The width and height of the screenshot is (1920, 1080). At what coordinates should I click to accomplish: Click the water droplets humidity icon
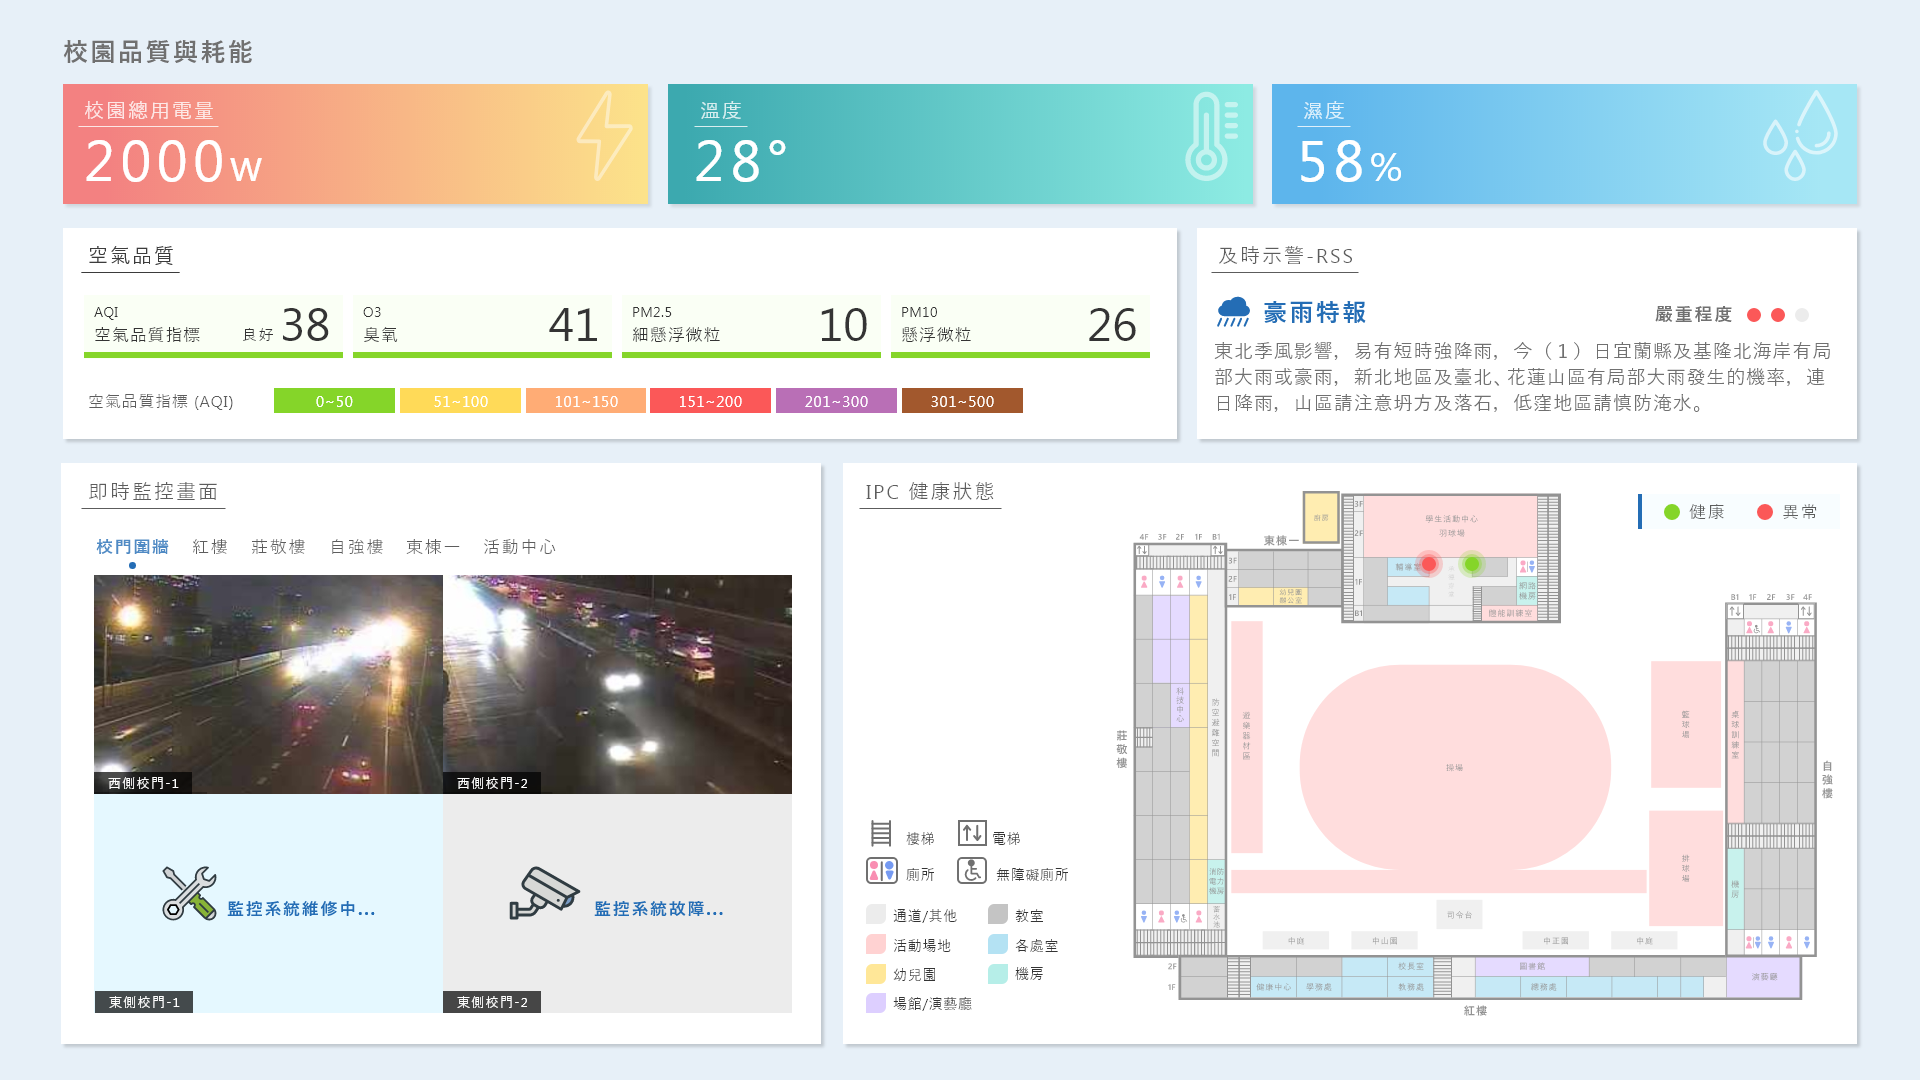pyautogui.click(x=1800, y=136)
